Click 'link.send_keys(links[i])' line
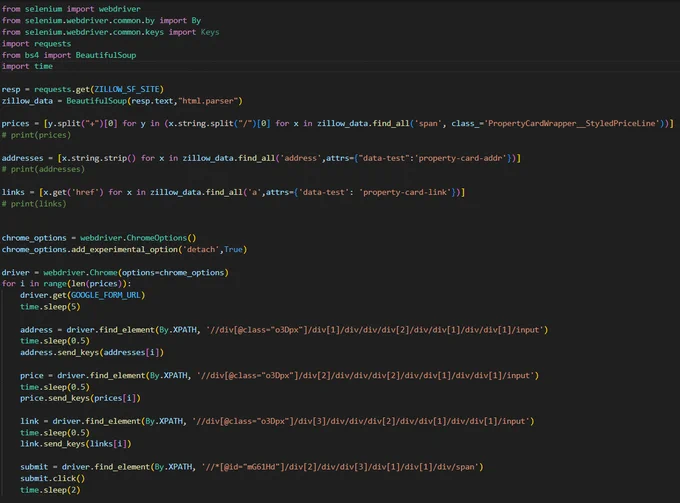The height and width of the screenshot is (503, 680). click(75, 444)
